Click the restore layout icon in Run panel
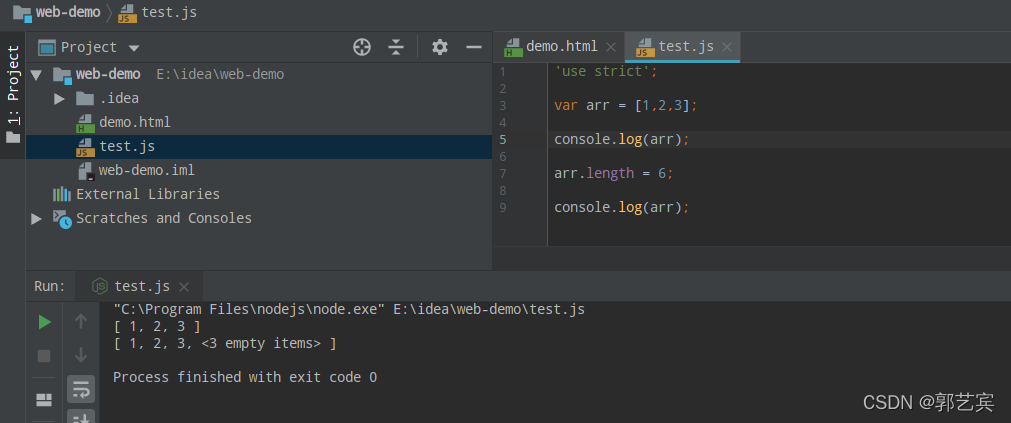This screenshot has height=423, width=1011. (44, 400)
